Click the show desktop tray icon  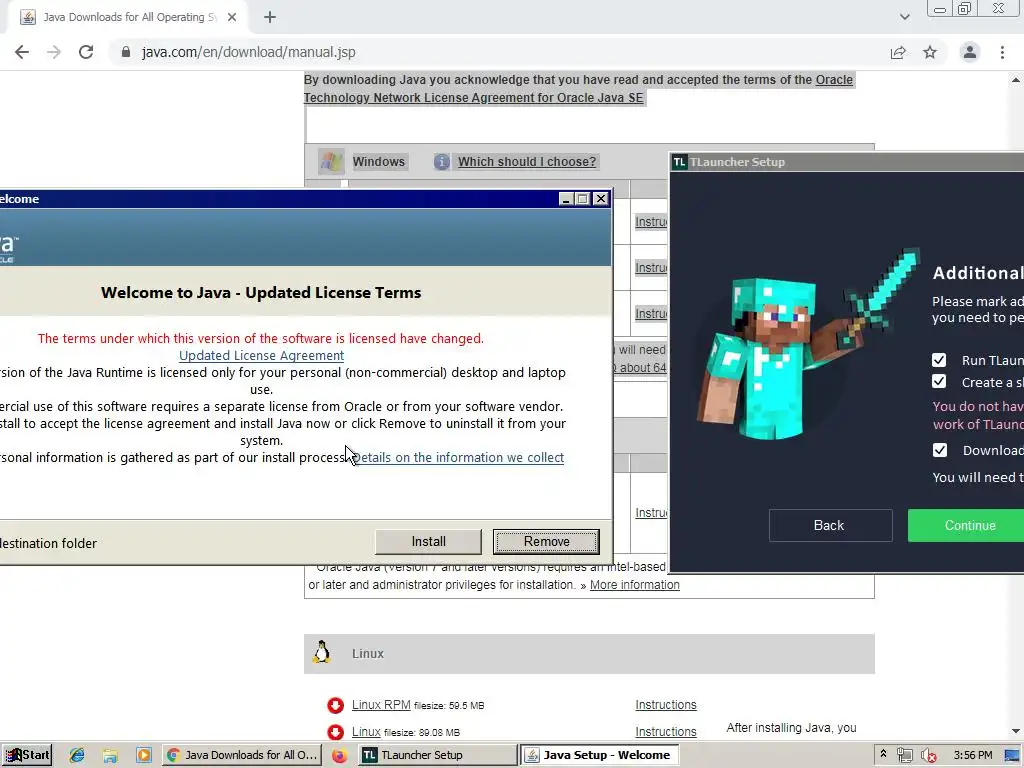coord(1012,756)
